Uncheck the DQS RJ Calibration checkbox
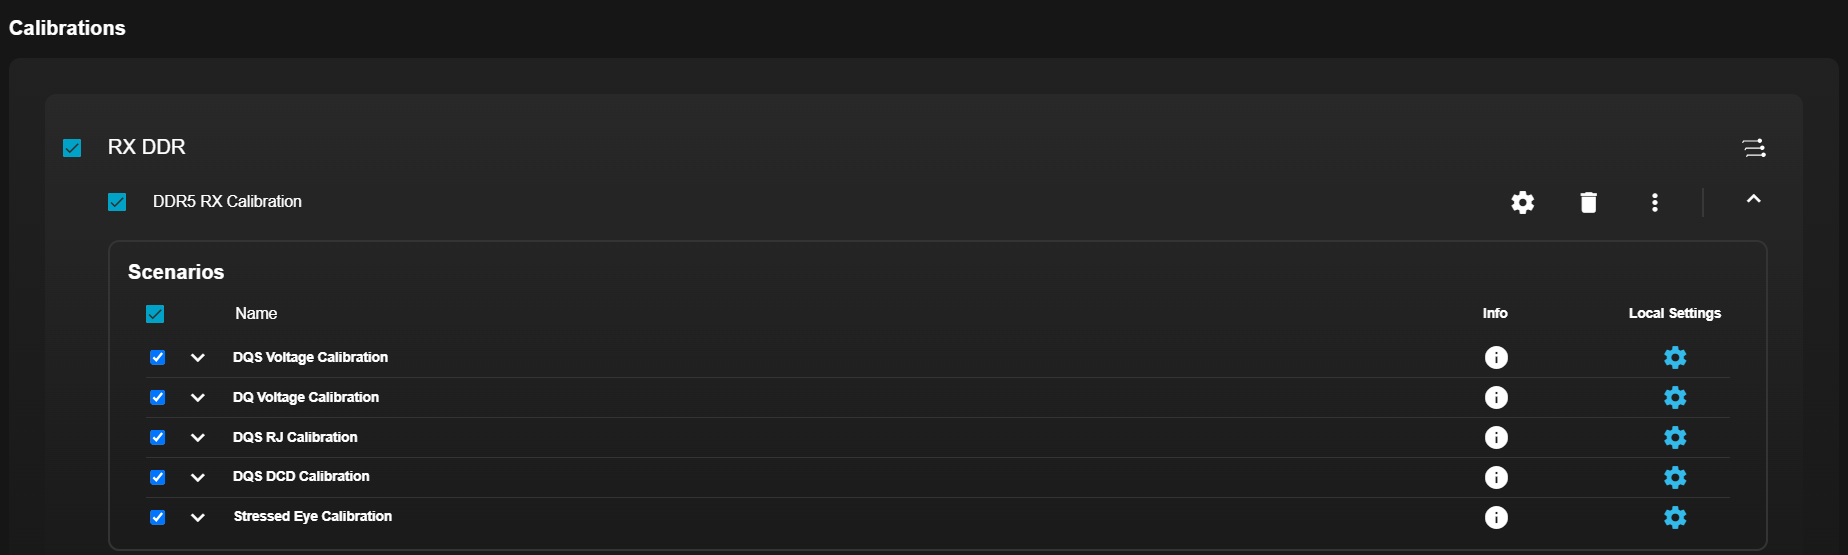The width and height of the screenshot is (1848, 555). tap(157, 437)
